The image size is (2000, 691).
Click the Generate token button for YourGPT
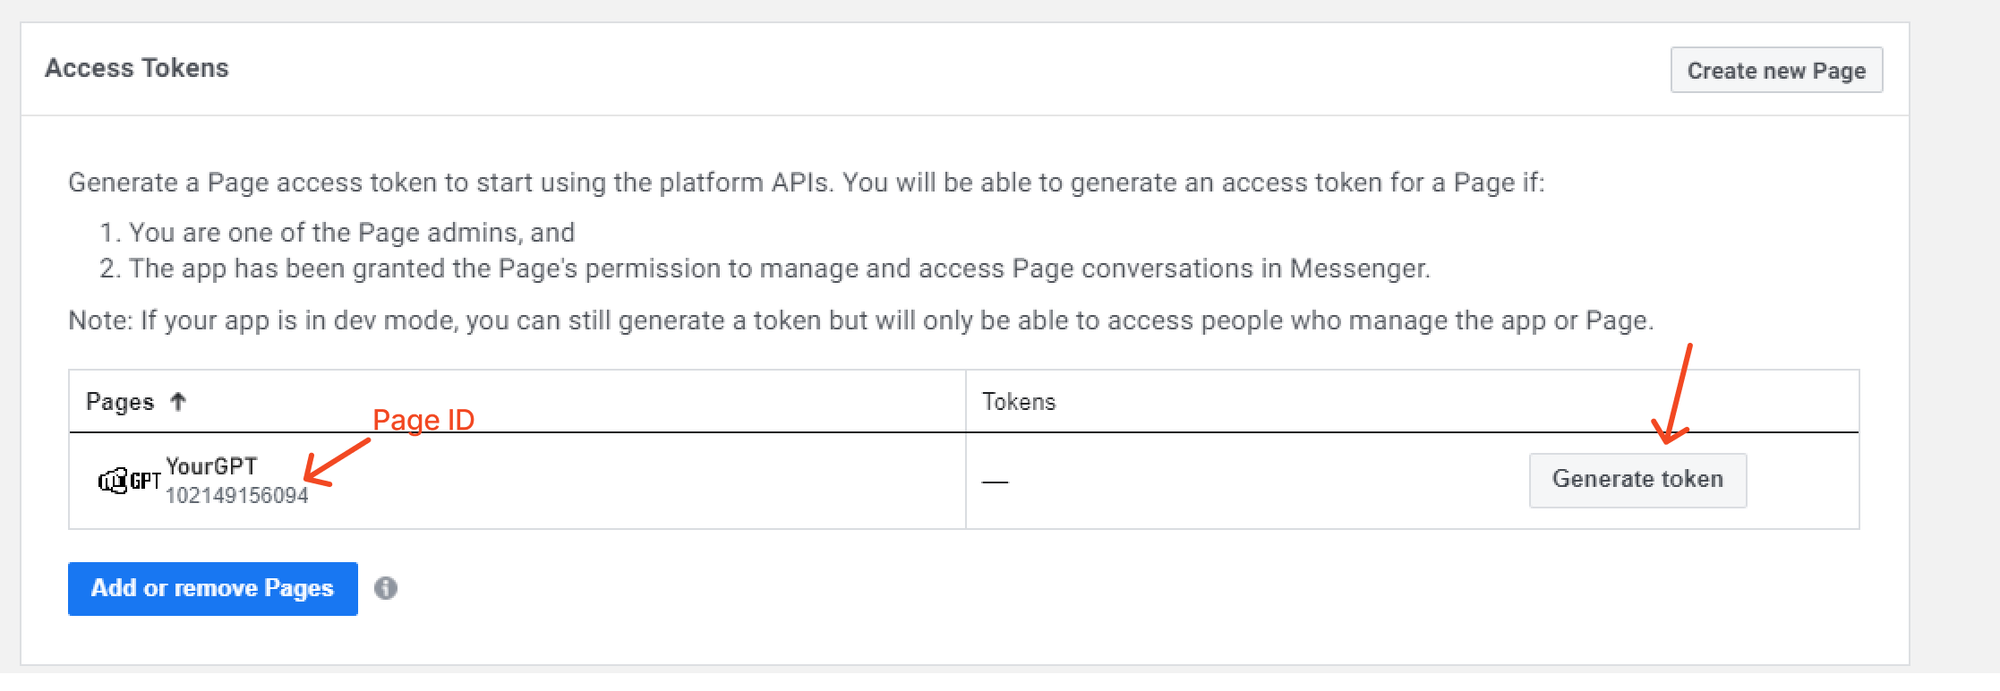tap(1638, 479)
